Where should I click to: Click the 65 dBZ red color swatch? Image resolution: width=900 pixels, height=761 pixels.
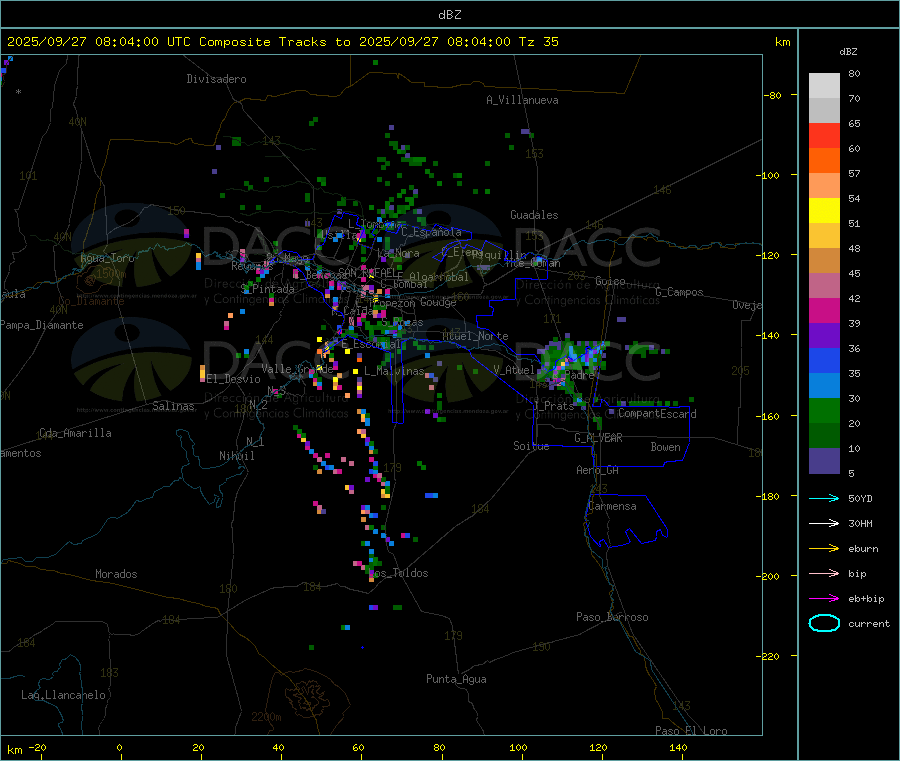(x=824, y=135)
